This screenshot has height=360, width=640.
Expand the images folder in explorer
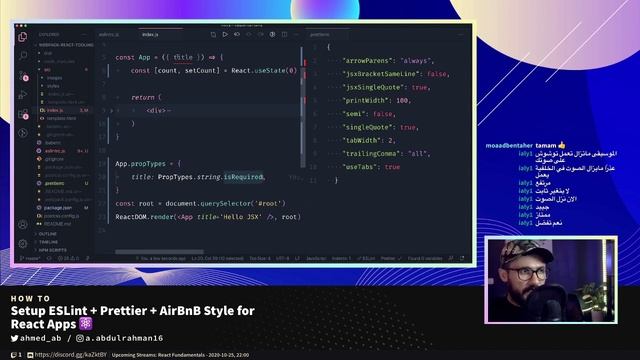point(54,78)
